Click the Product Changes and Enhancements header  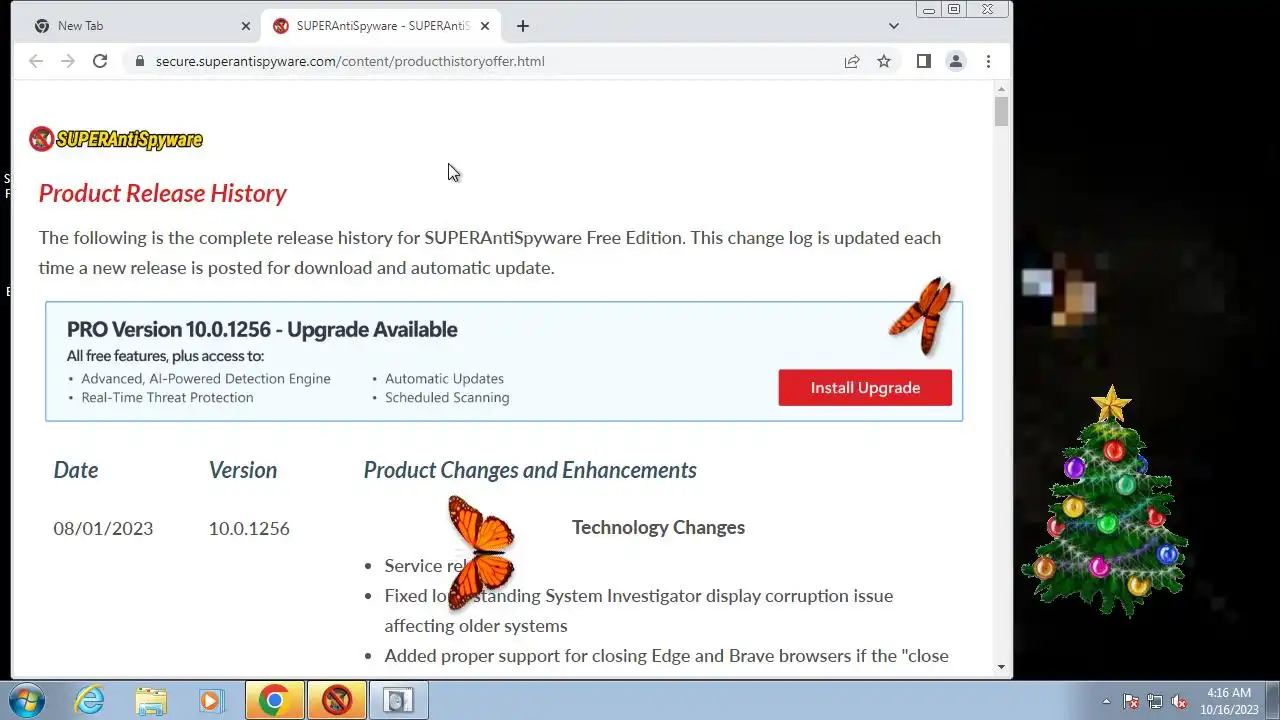click(530, 470)
